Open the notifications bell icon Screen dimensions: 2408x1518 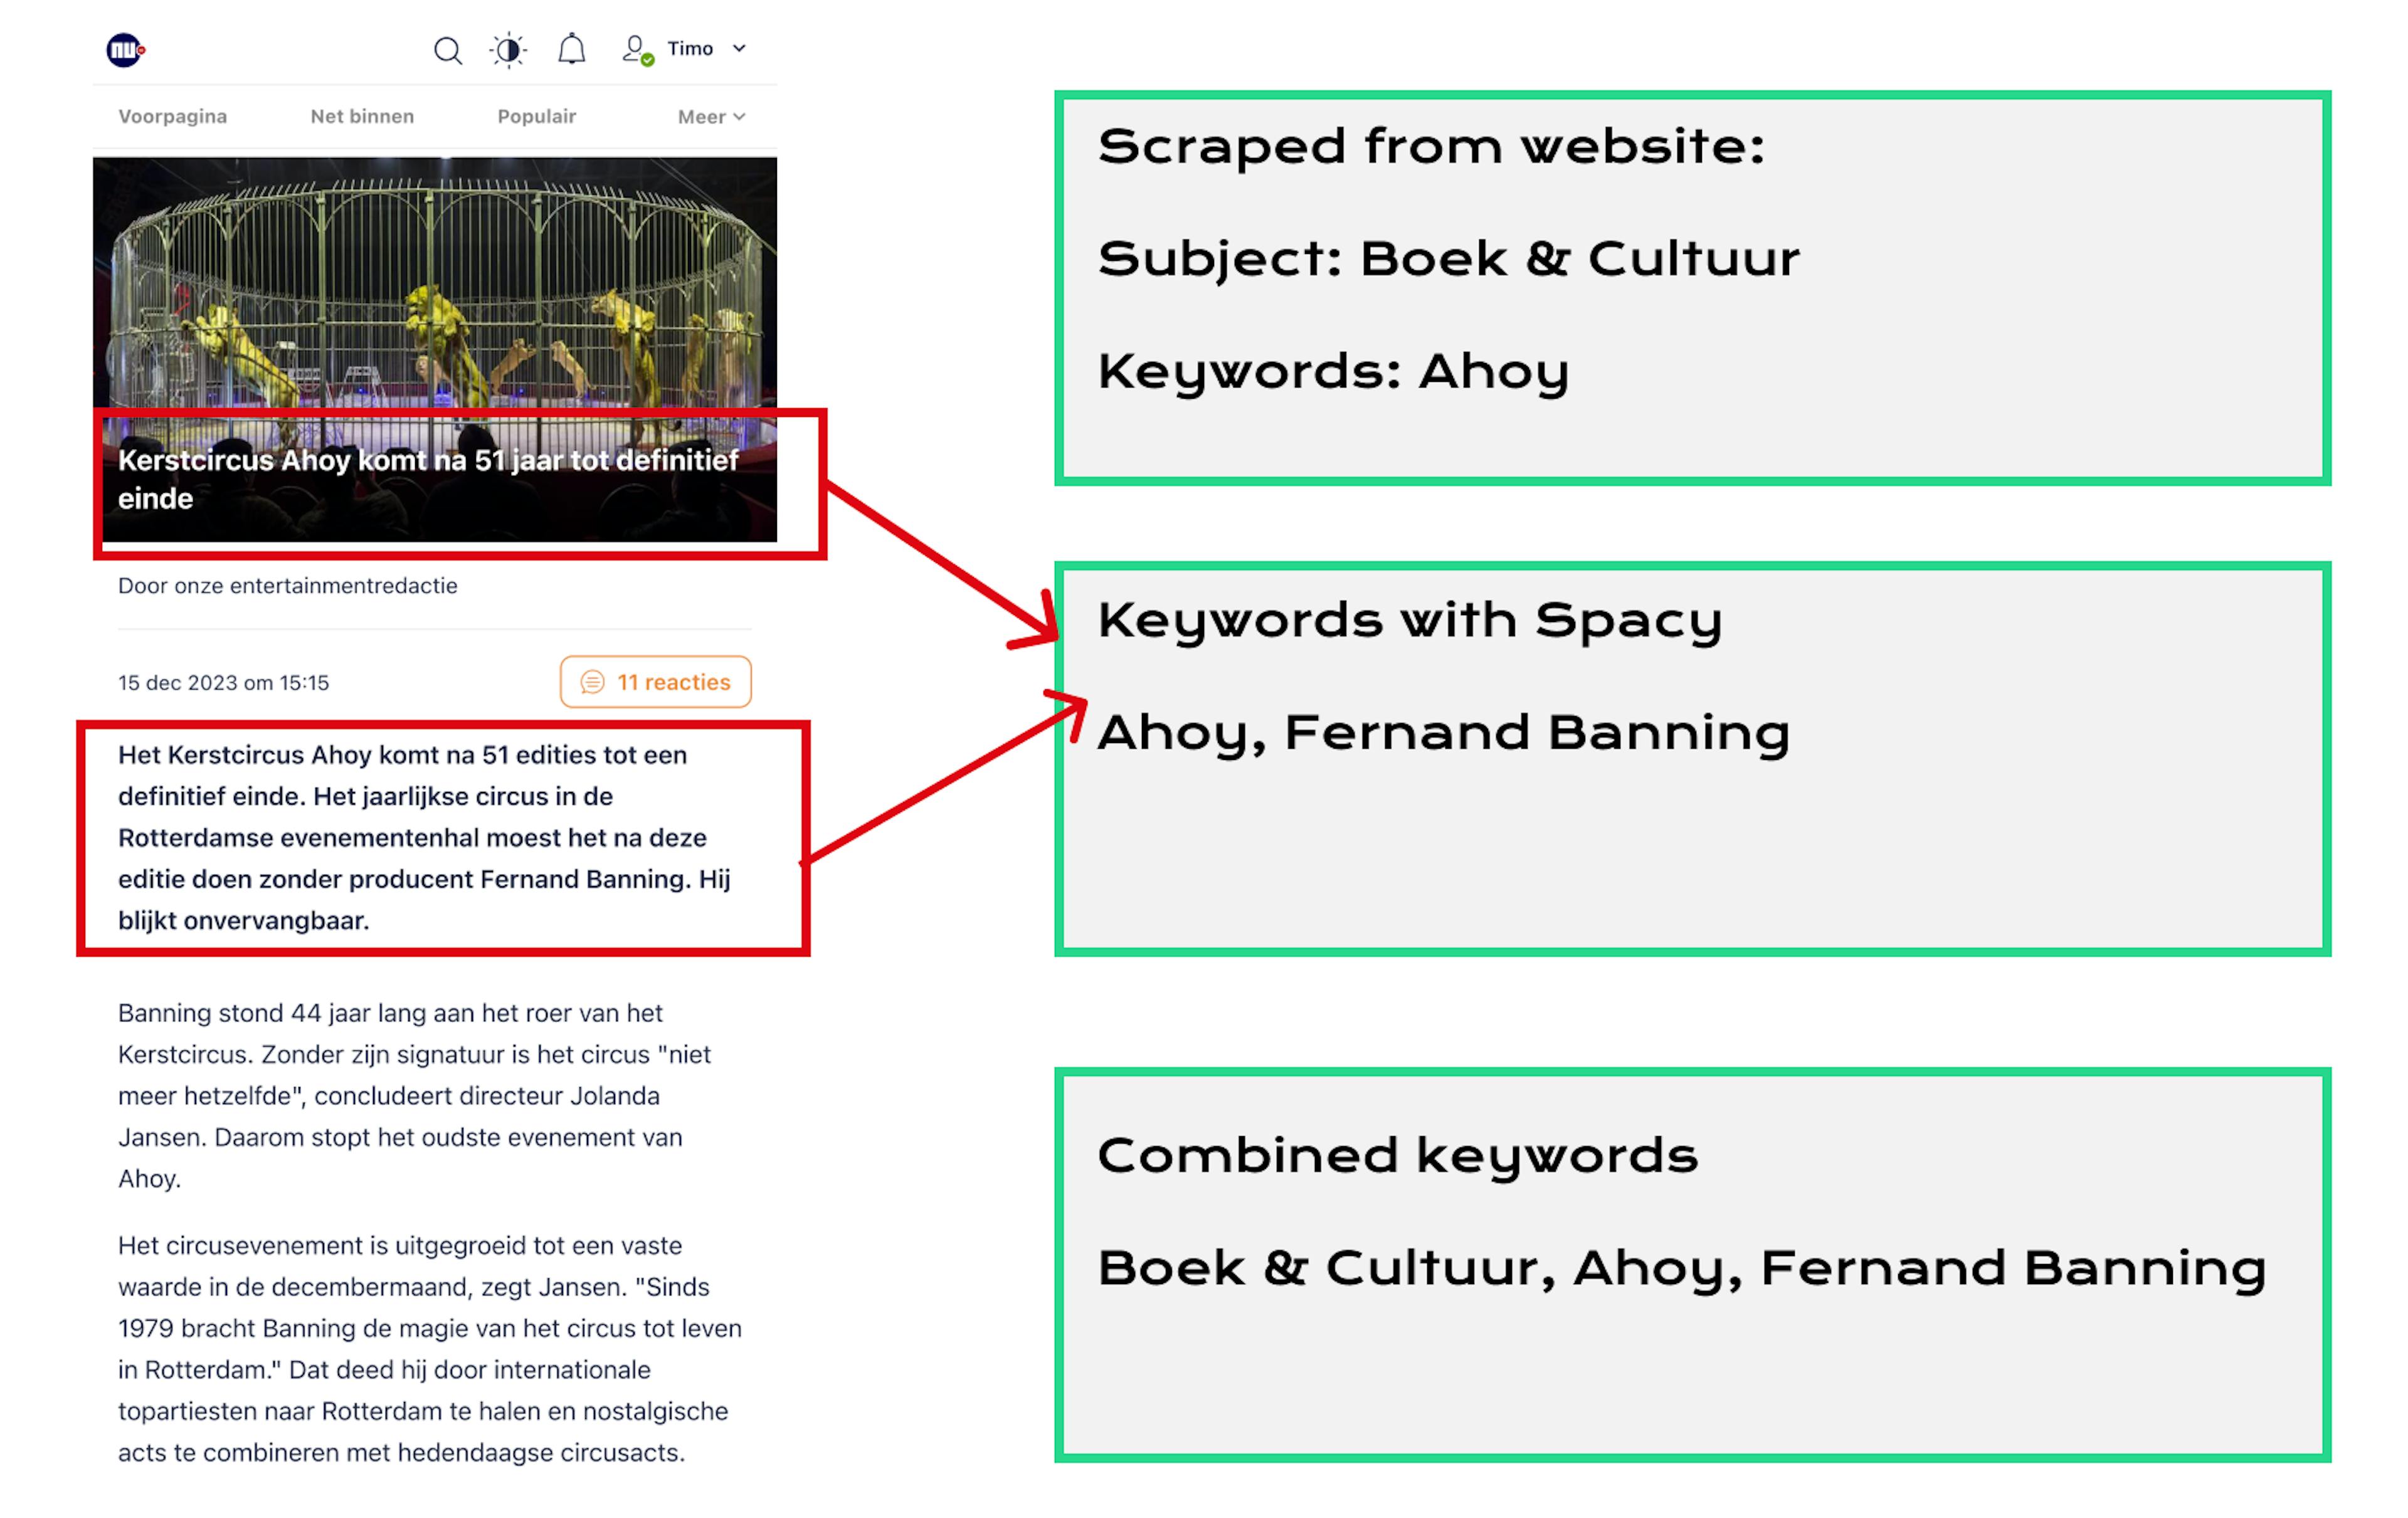click(571, 49)
